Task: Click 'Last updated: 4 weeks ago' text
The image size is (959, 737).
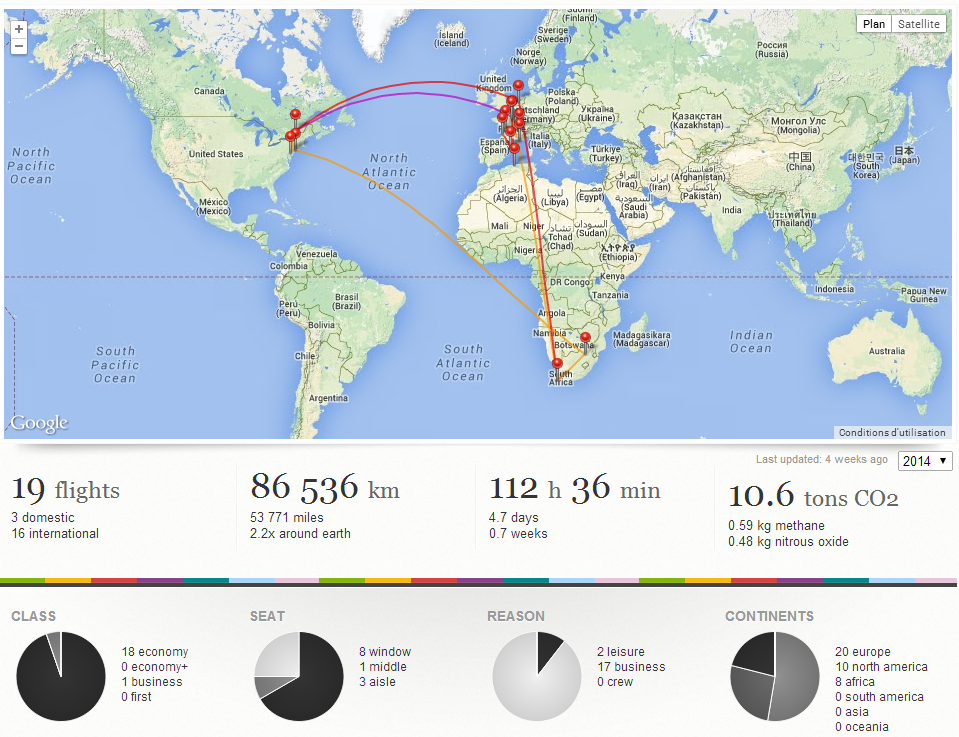Action: tap(821, 459)
